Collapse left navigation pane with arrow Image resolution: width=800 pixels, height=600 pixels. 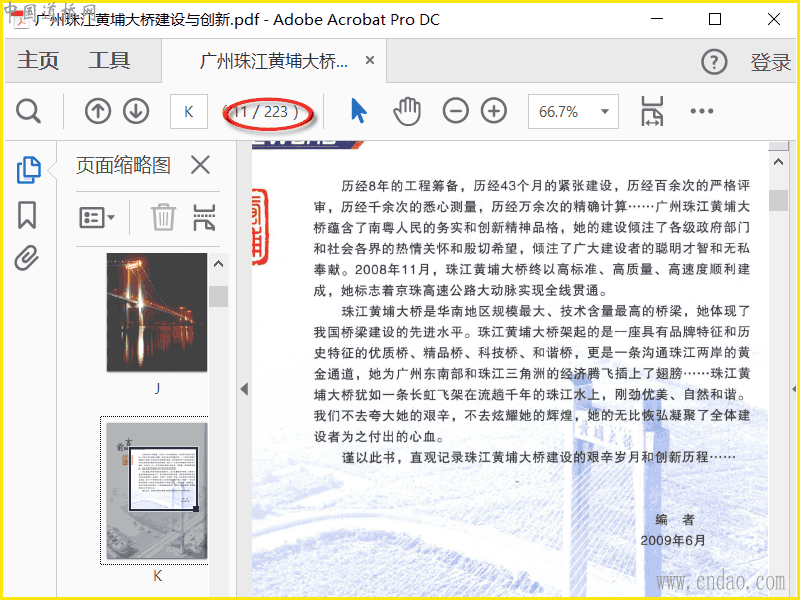point(244,389)
